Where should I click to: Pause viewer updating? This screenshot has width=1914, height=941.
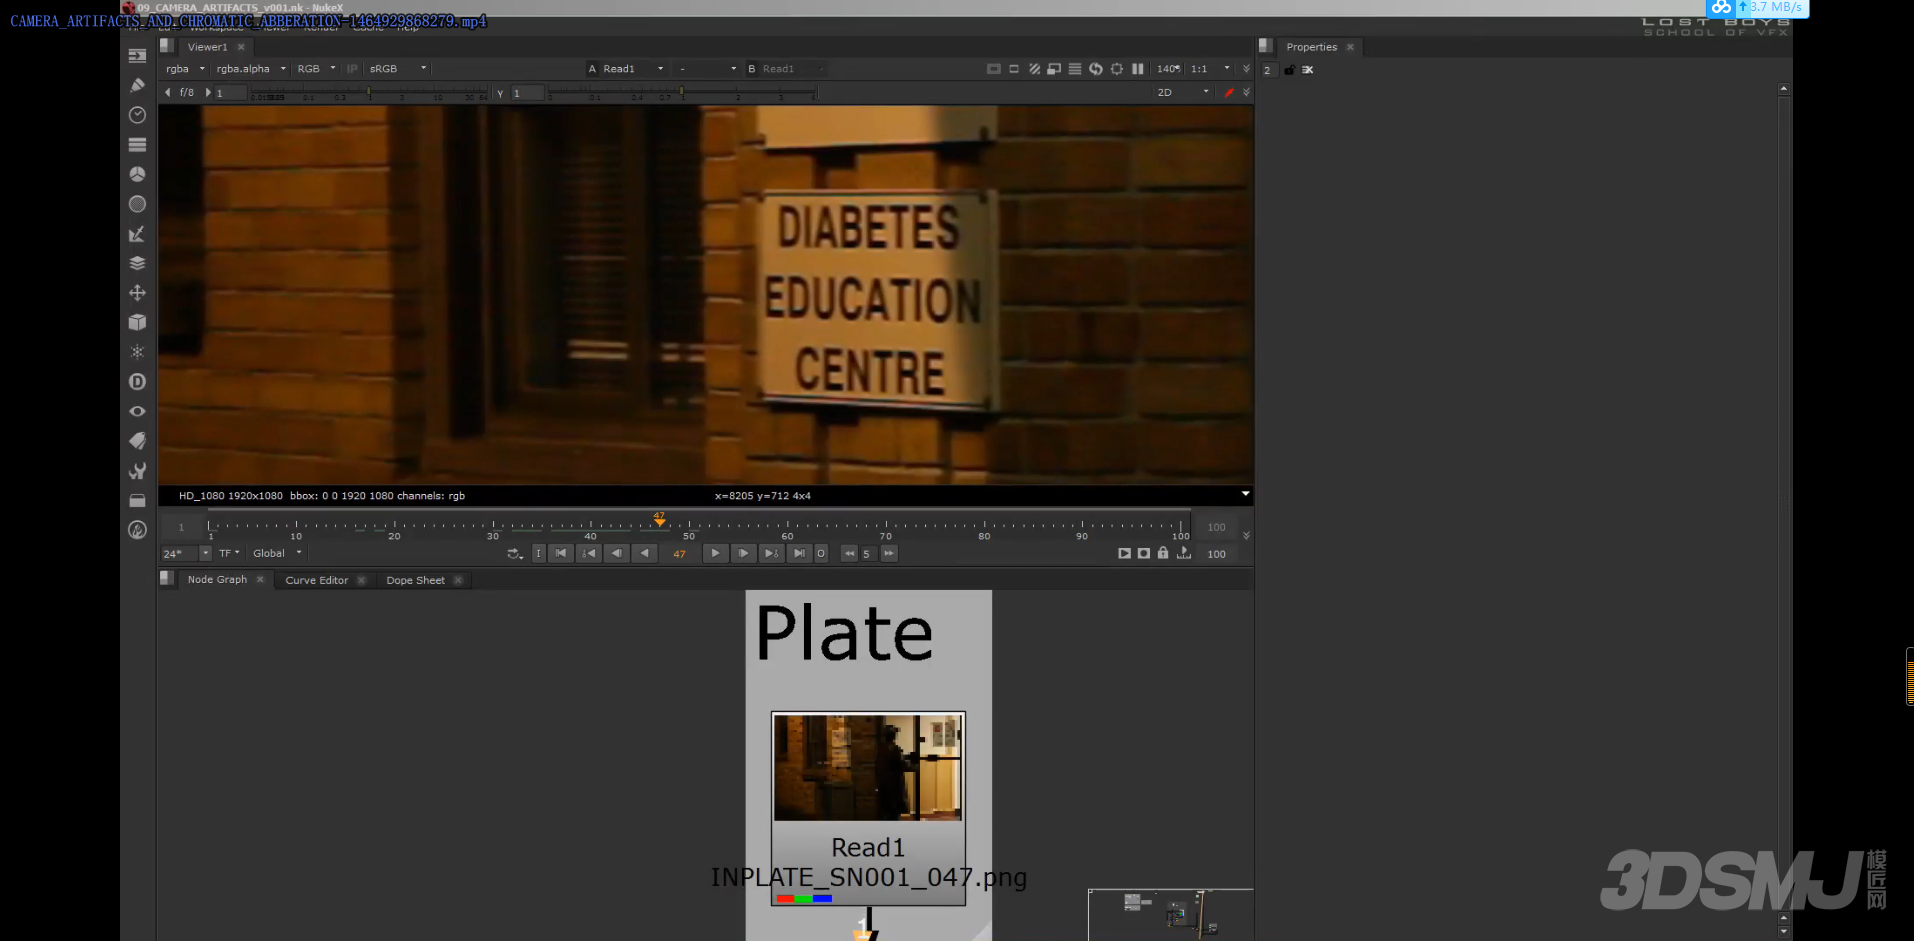pyautogui.click(x=1138, y=69)
